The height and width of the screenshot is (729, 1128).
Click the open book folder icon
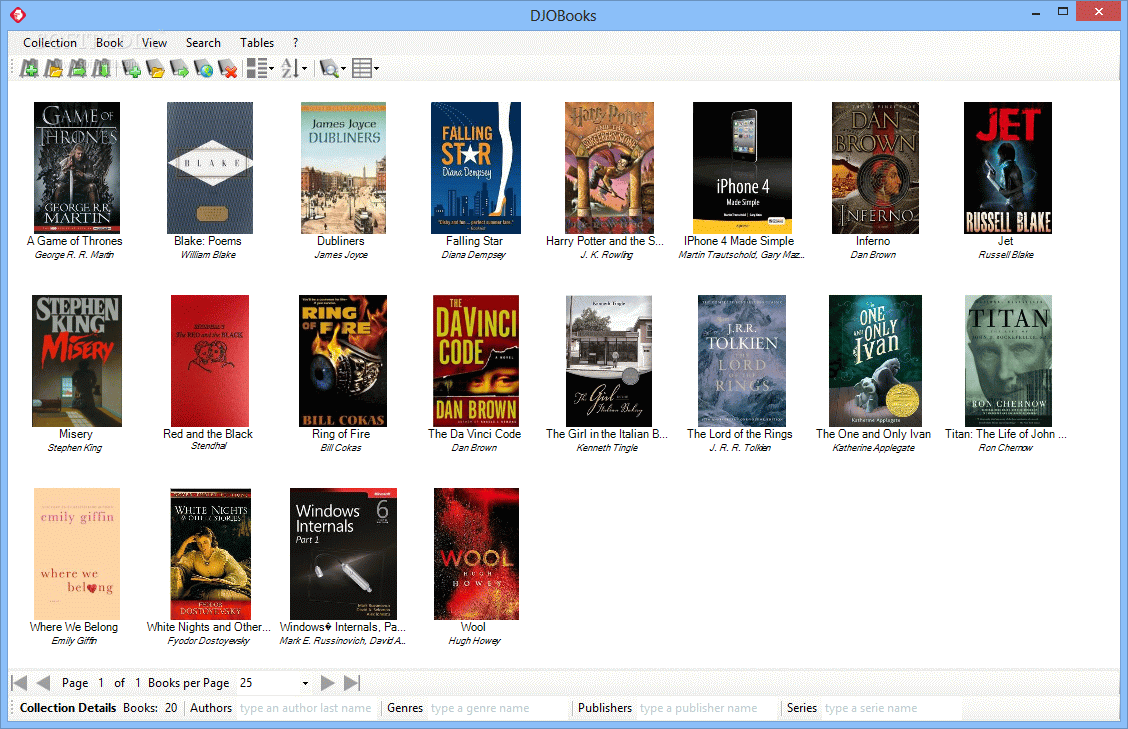pyautogui.click(x=155, y=68)
